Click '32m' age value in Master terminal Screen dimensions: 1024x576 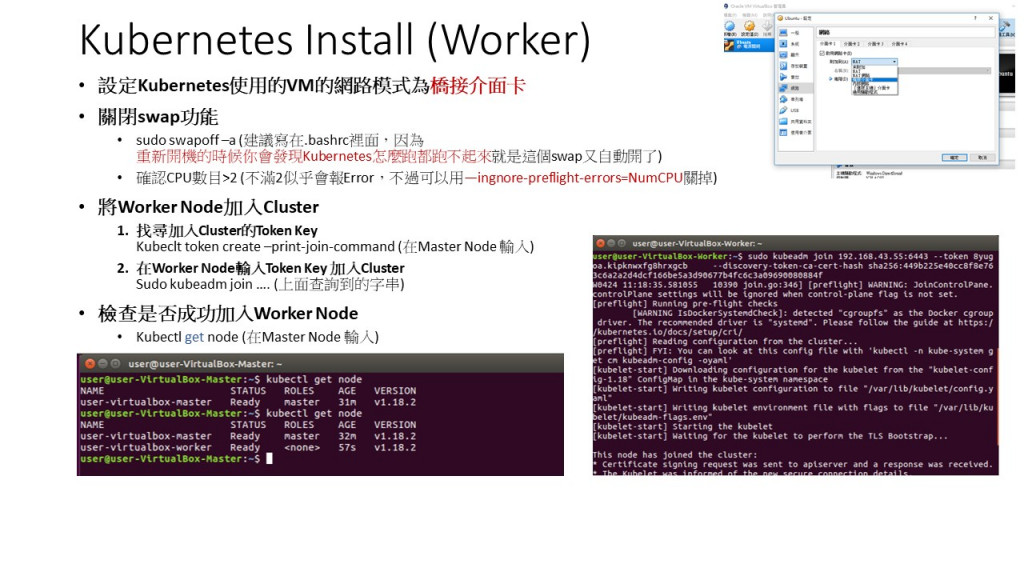347,436
